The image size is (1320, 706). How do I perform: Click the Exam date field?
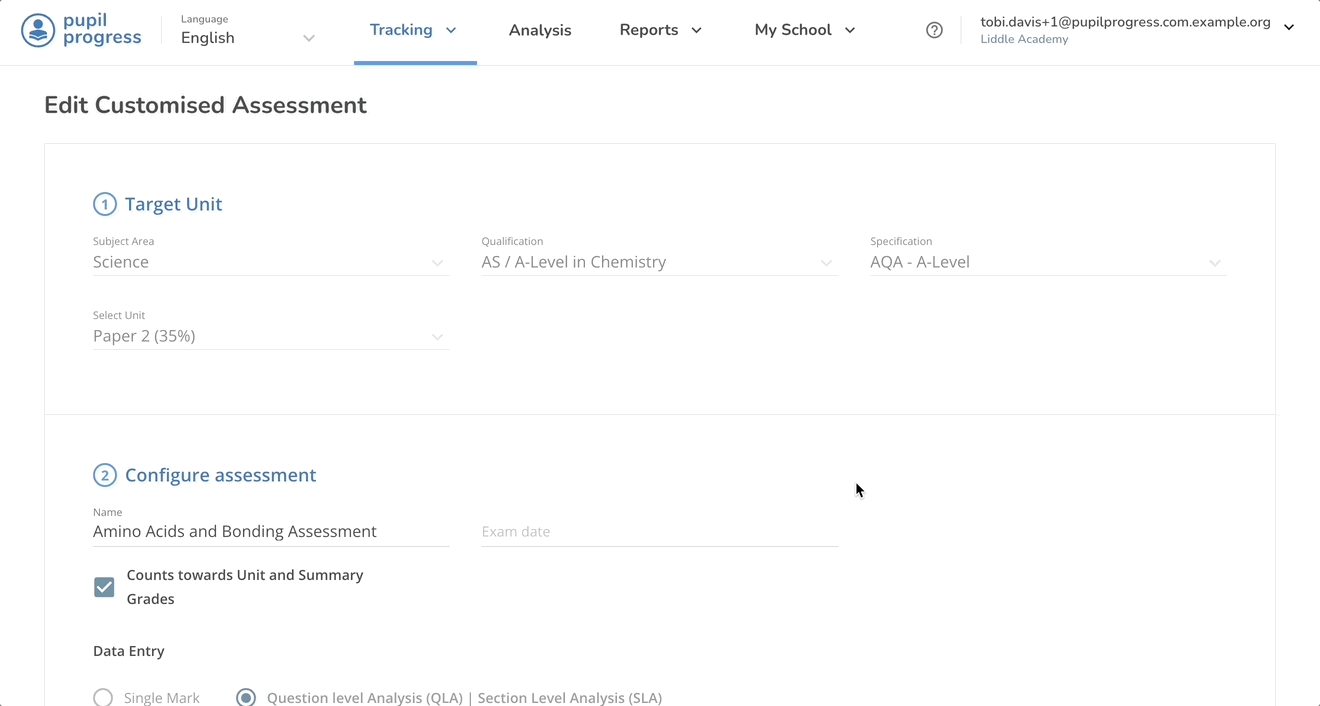pyautogui.click(x=659, y=531)
